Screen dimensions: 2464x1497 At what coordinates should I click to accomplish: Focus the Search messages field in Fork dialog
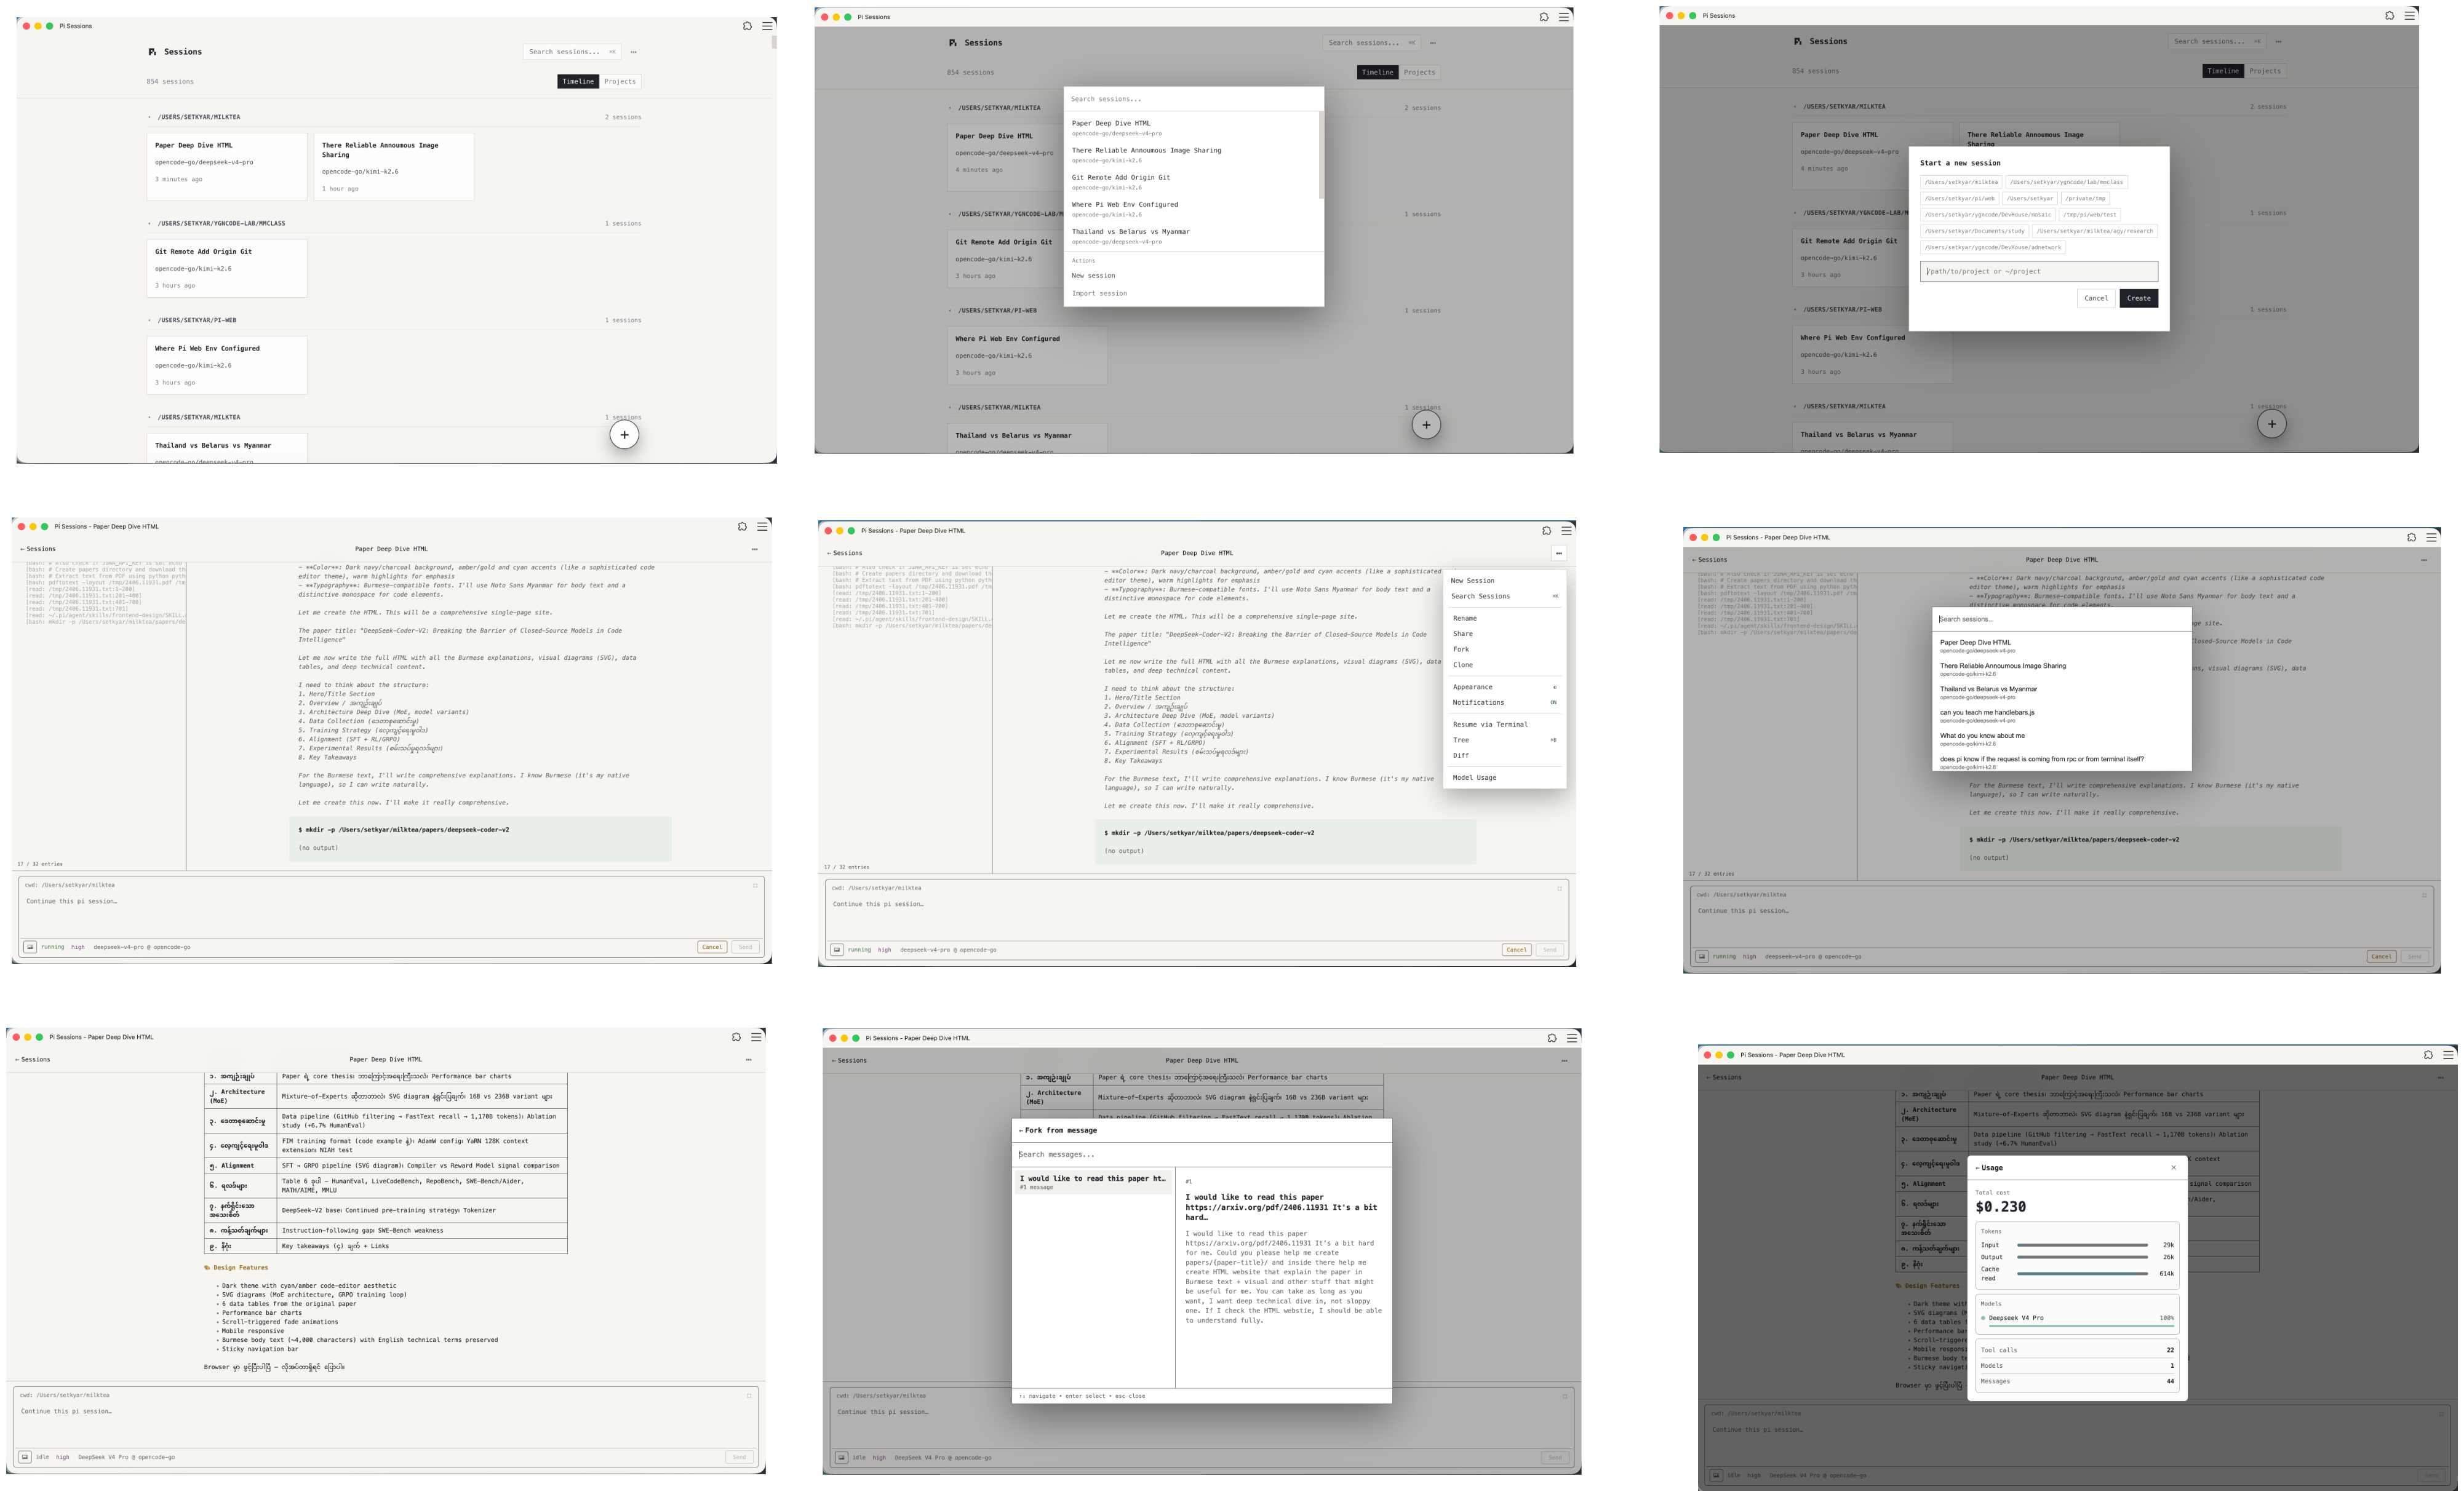1201,1155
